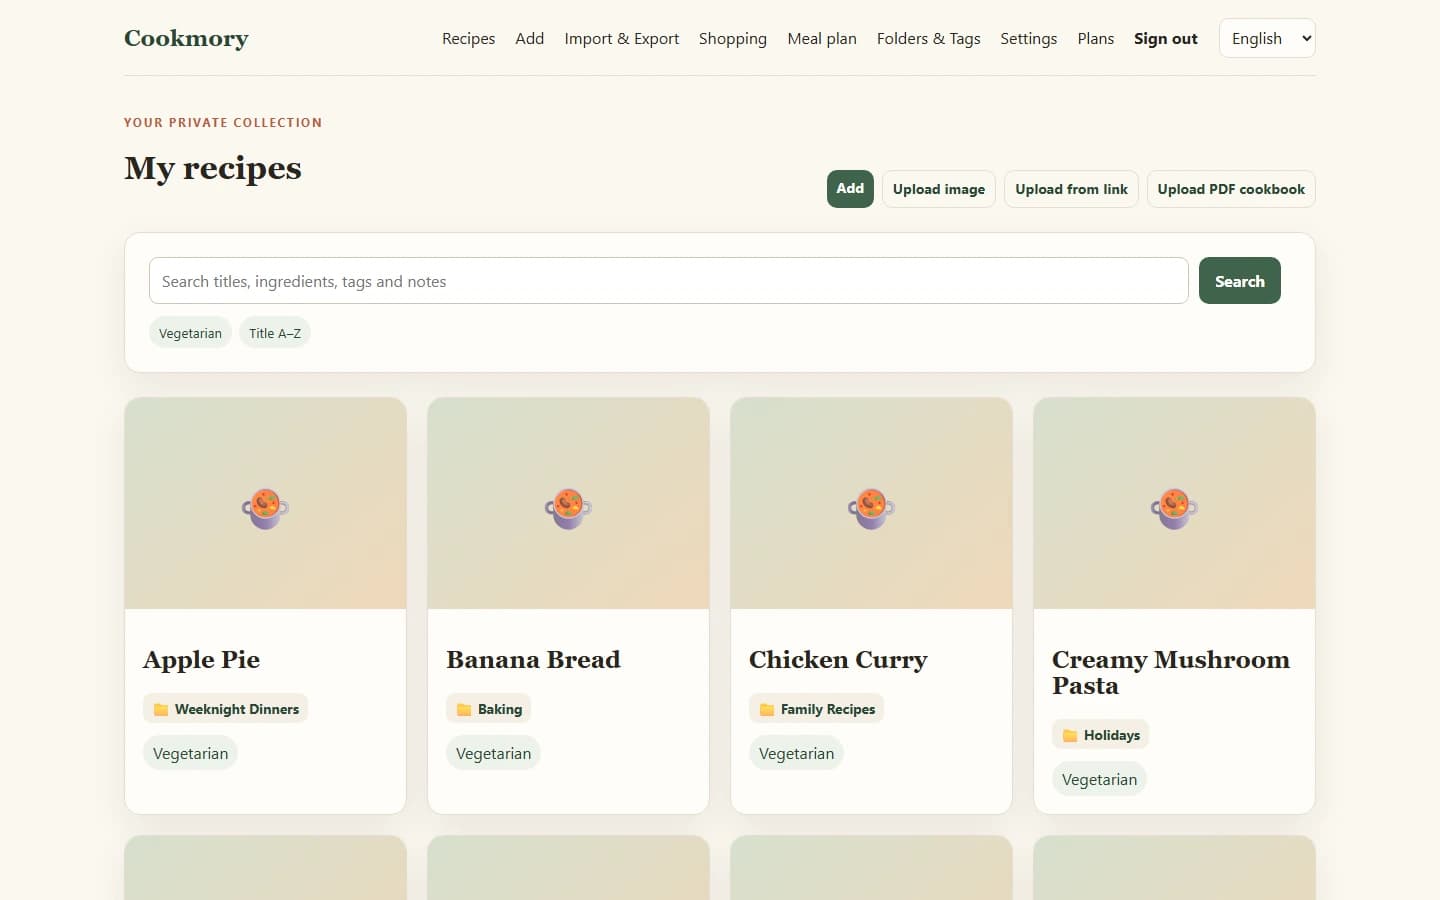
Task: Open the Recipes nav item
Action: 468,38
